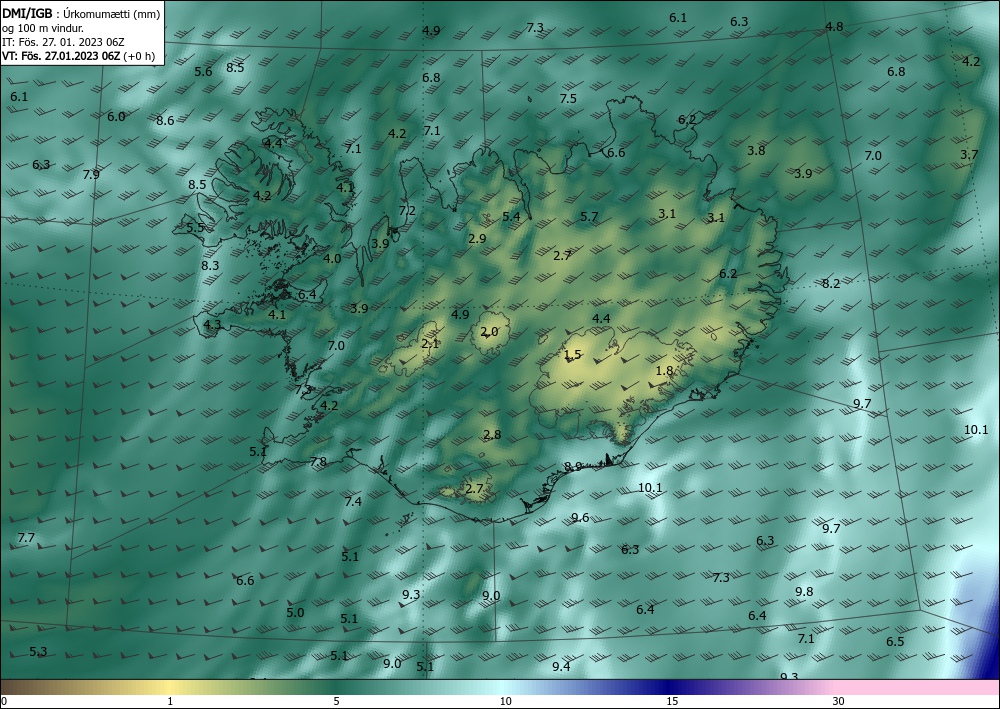Click the 3.7 value on the map
The width and height of the screenshot is (1000, 709).
pos(969,155)
